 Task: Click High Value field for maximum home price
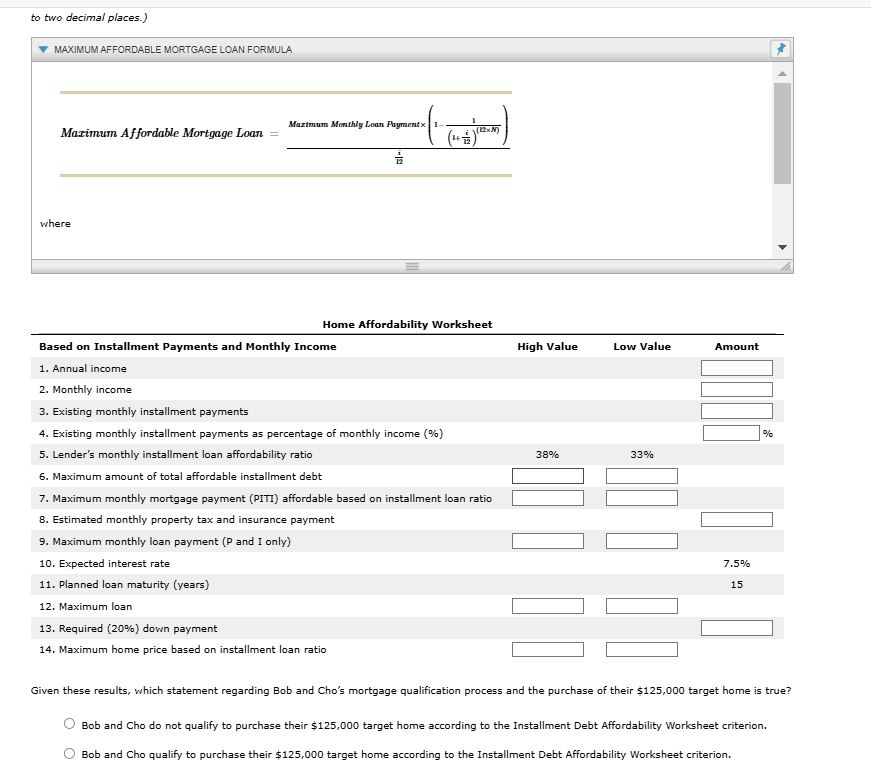click(x=548, y=649)
